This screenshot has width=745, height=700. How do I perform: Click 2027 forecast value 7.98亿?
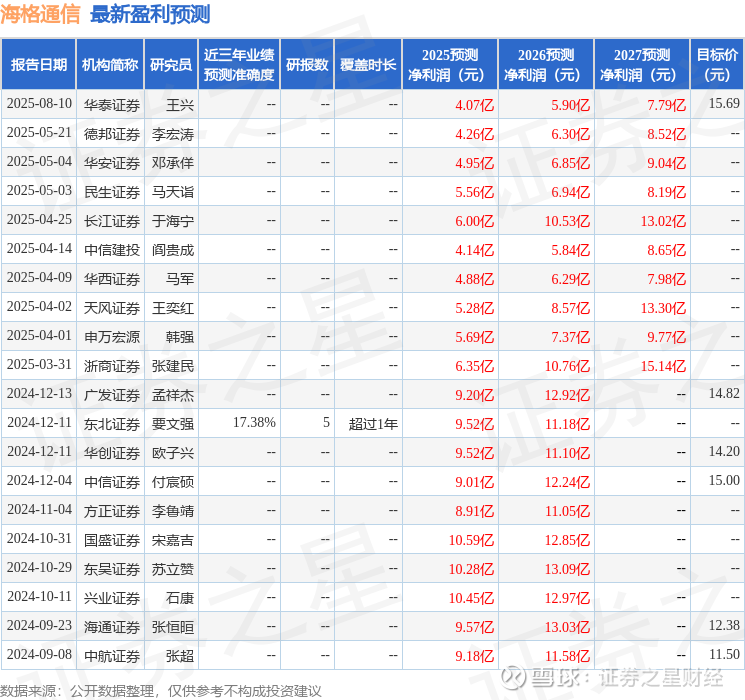click(667, 279)
